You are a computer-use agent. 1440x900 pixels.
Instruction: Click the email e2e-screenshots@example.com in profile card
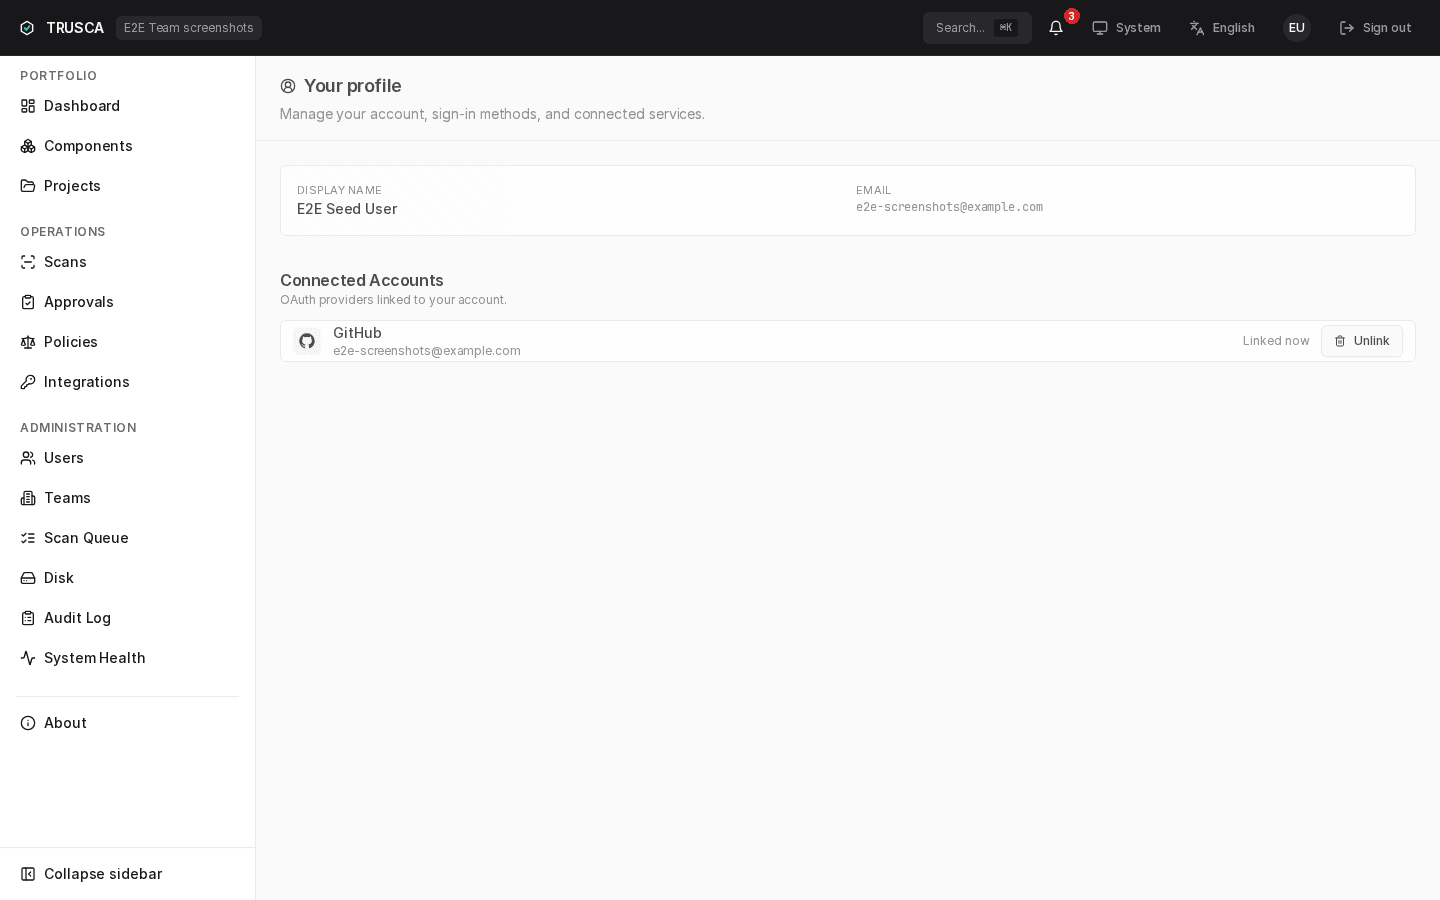click(x=949, y=207)
